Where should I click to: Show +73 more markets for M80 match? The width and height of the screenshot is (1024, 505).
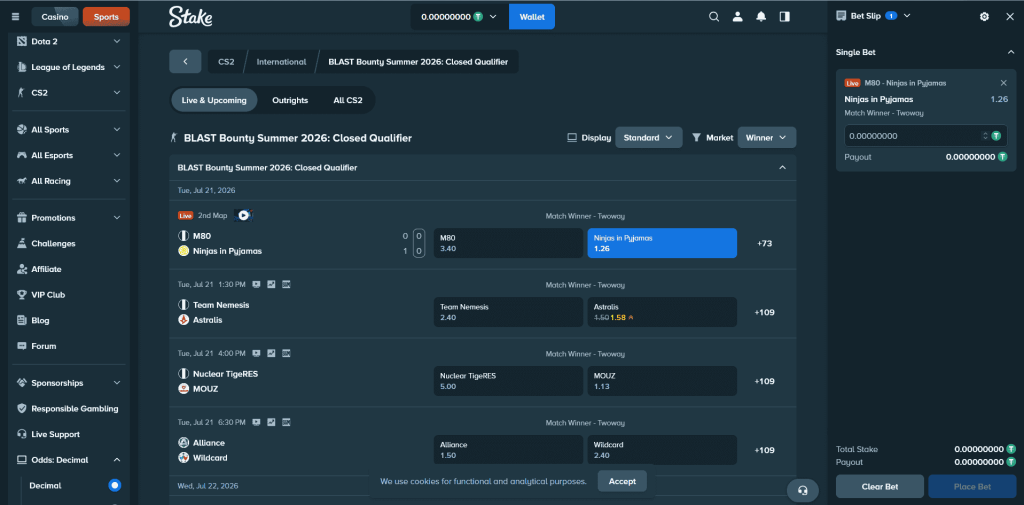point(765,244)
